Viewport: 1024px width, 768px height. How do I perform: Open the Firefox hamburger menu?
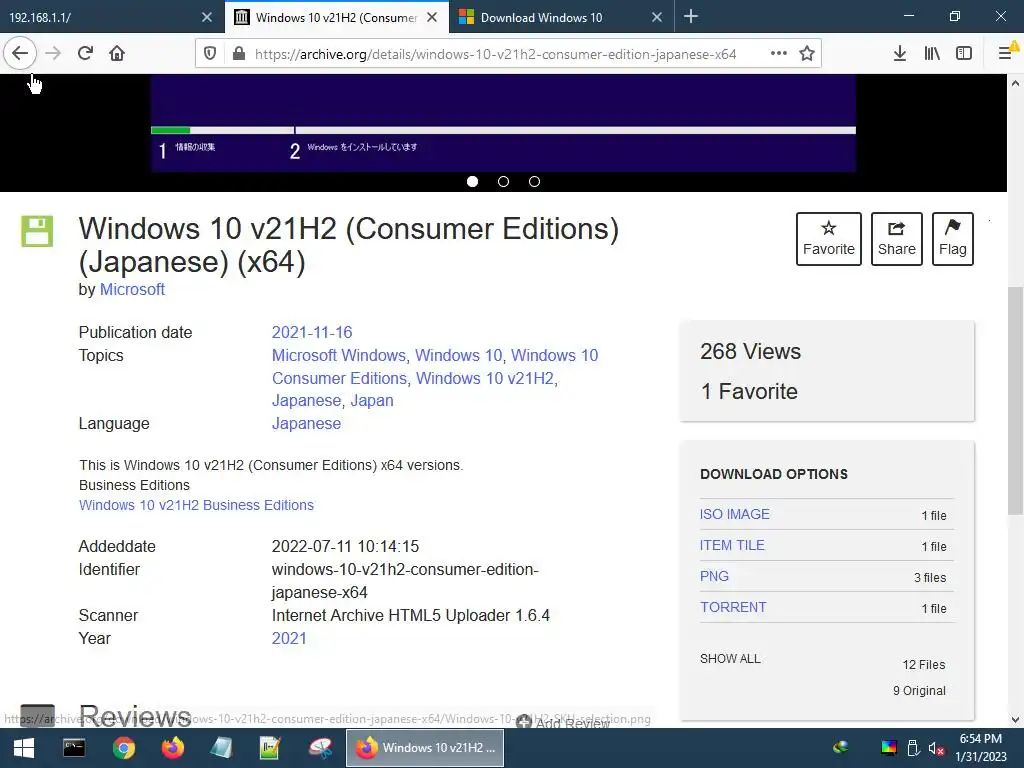(x=1006, y=54)
